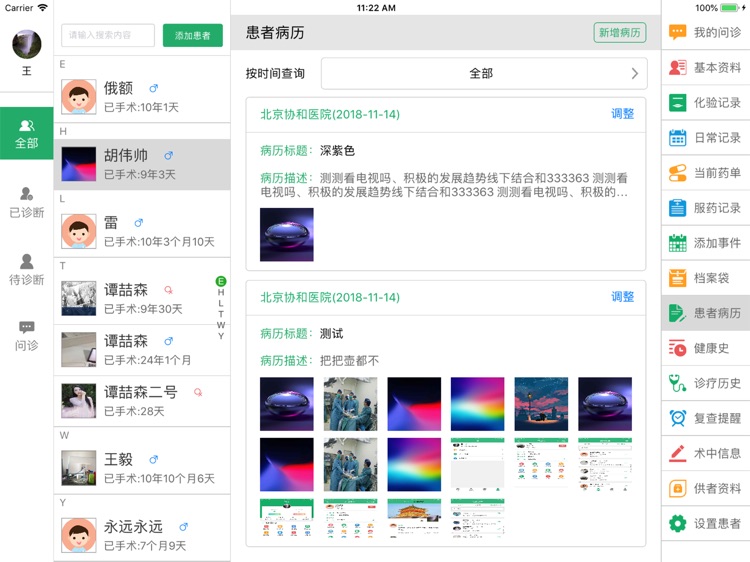Click 调整 on 深紫色 record
Image resolution: width=750 pixels, height=562 pixels.
(x=622, y=114)
